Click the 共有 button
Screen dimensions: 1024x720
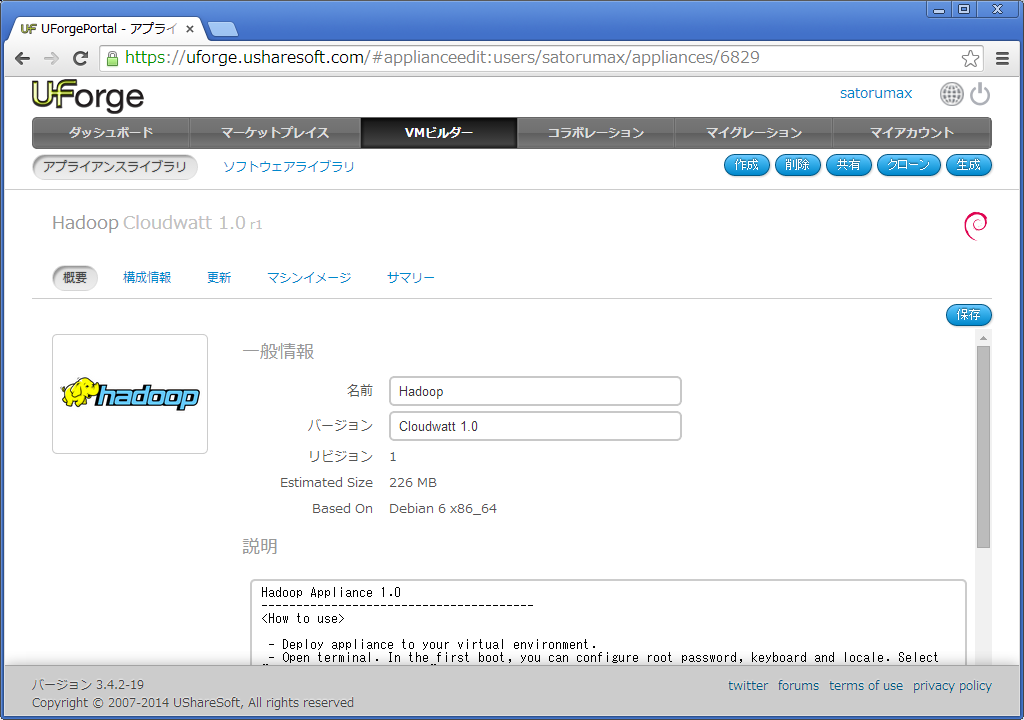pos(848,165)
